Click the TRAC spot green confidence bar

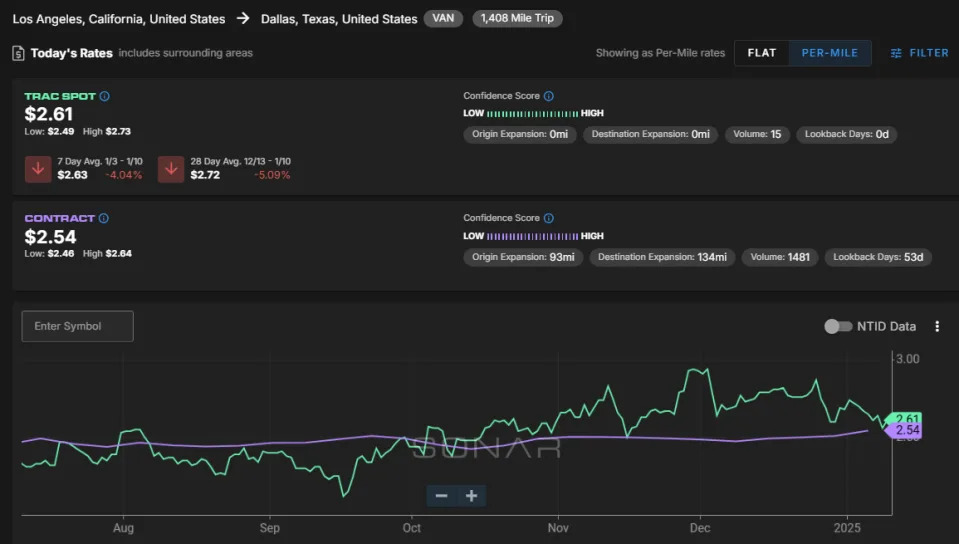tap(533, 114)
